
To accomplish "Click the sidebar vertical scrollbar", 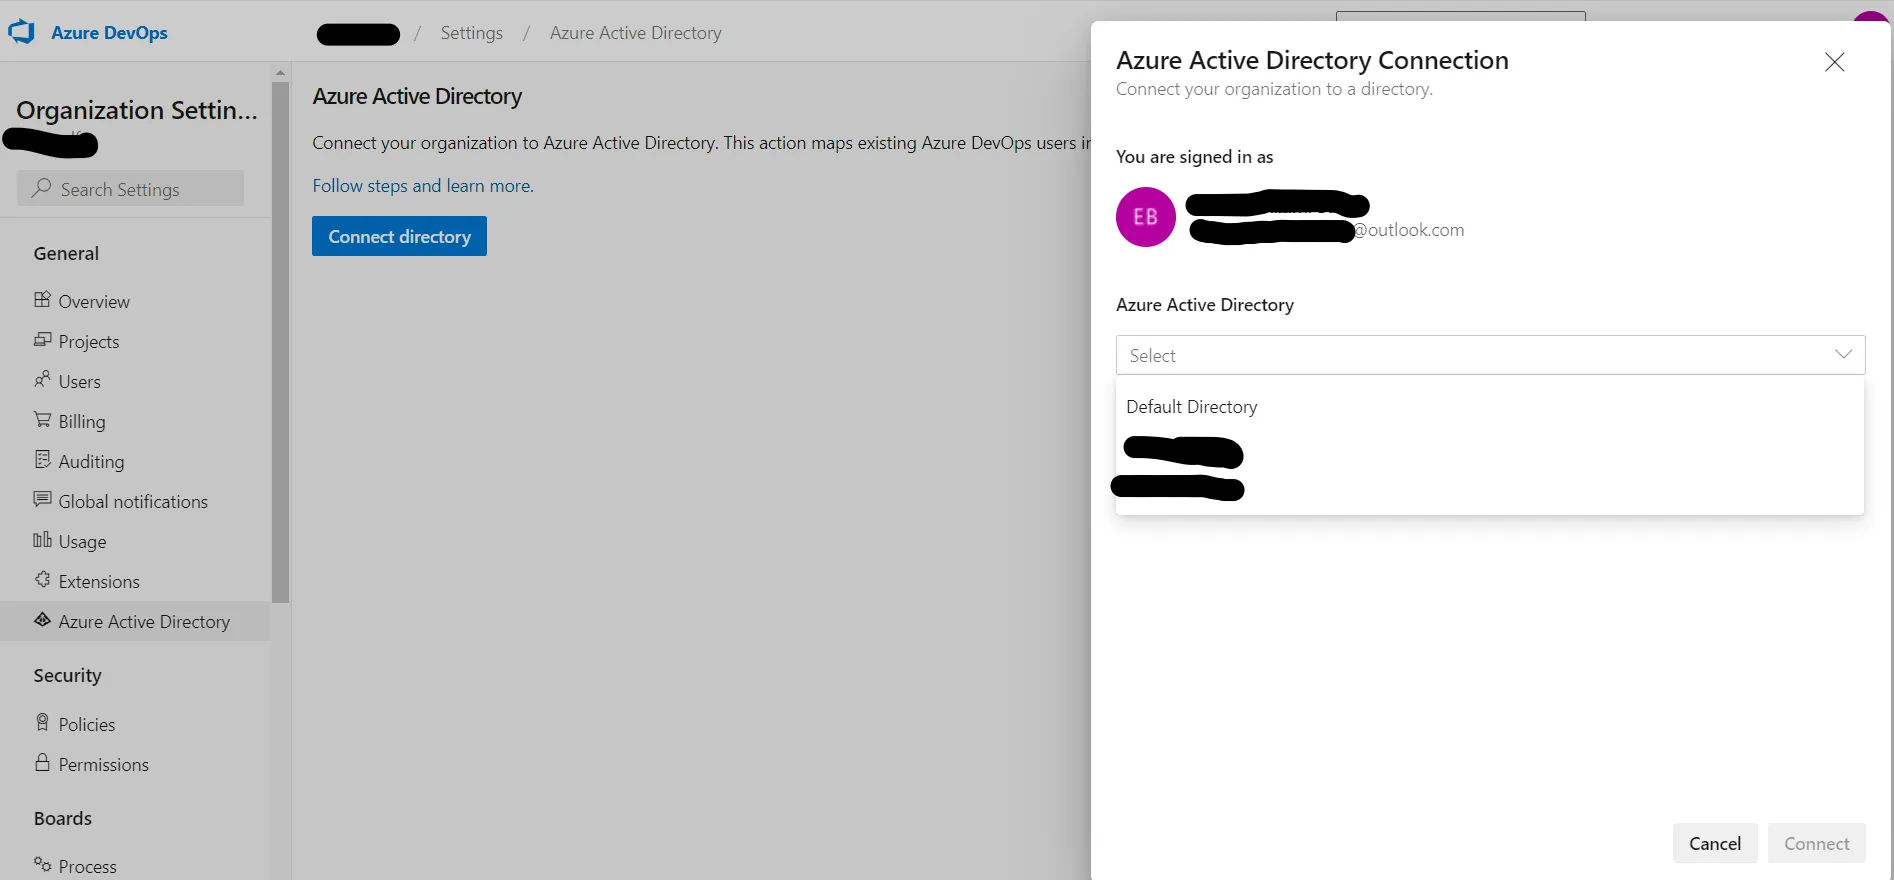I will pyautogui.click(x=280, y=342).
